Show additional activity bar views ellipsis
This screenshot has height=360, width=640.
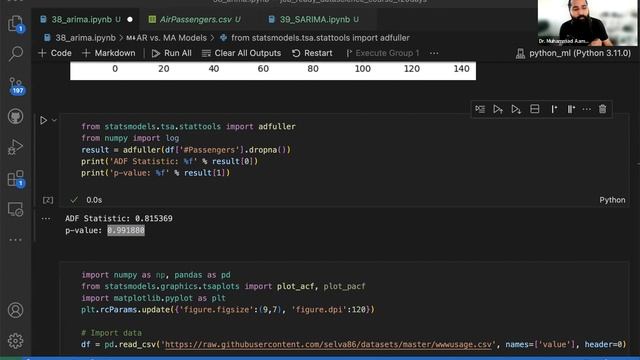pyautogui.click(x=16, y=240)
